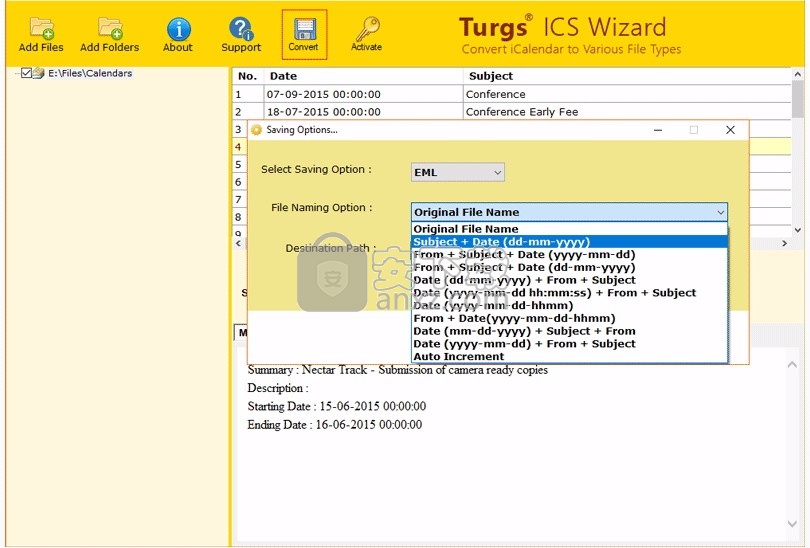Choose Date (yyyy-mm-dd) + From + Subject
Viewport: 810px width, 548px height.
coord(569,344)
